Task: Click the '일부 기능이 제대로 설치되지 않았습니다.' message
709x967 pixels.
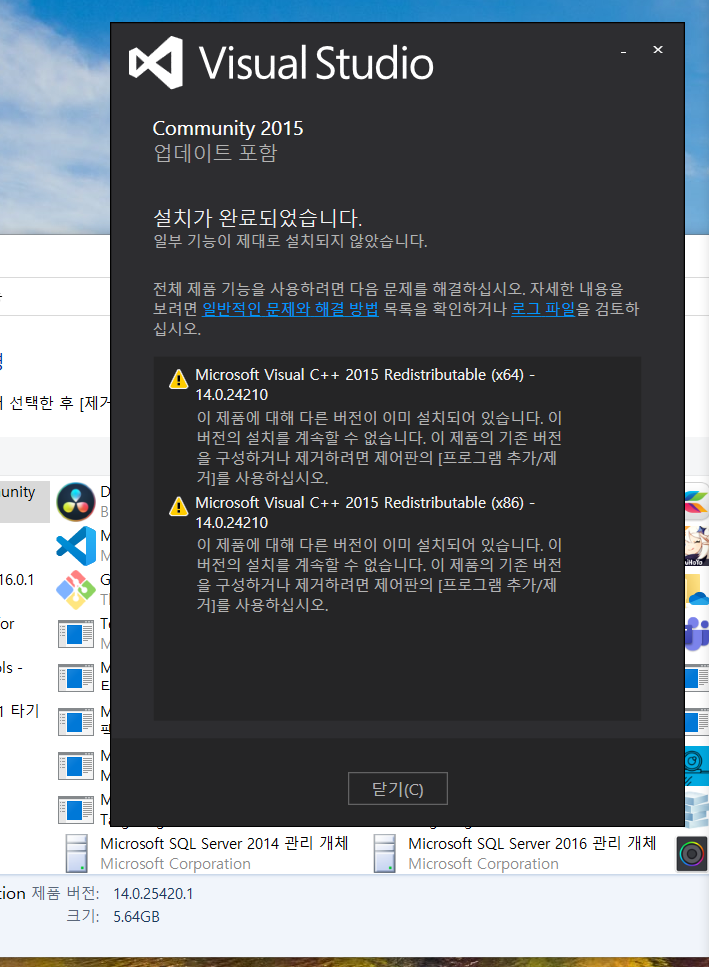Action: point(290,241)
